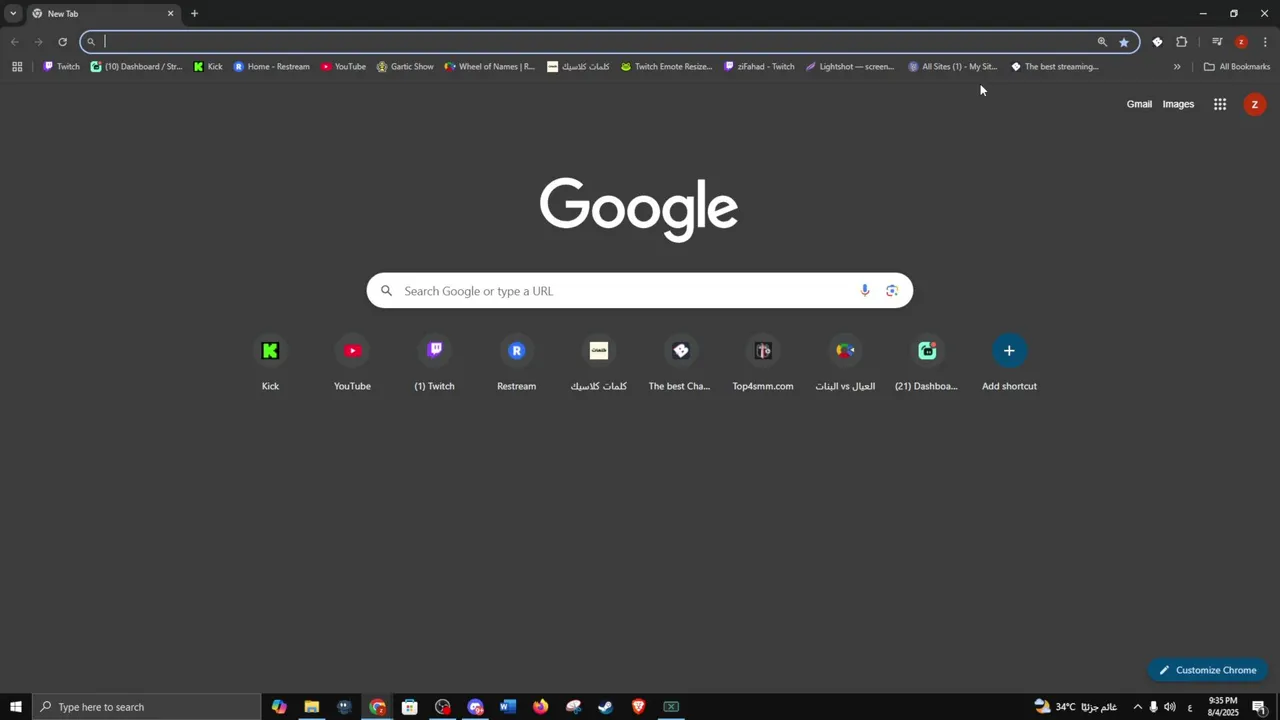The height and width of the screenshot is (720, 1280).
Task: Open the tab search dropdown arrow
Action: 13,14
